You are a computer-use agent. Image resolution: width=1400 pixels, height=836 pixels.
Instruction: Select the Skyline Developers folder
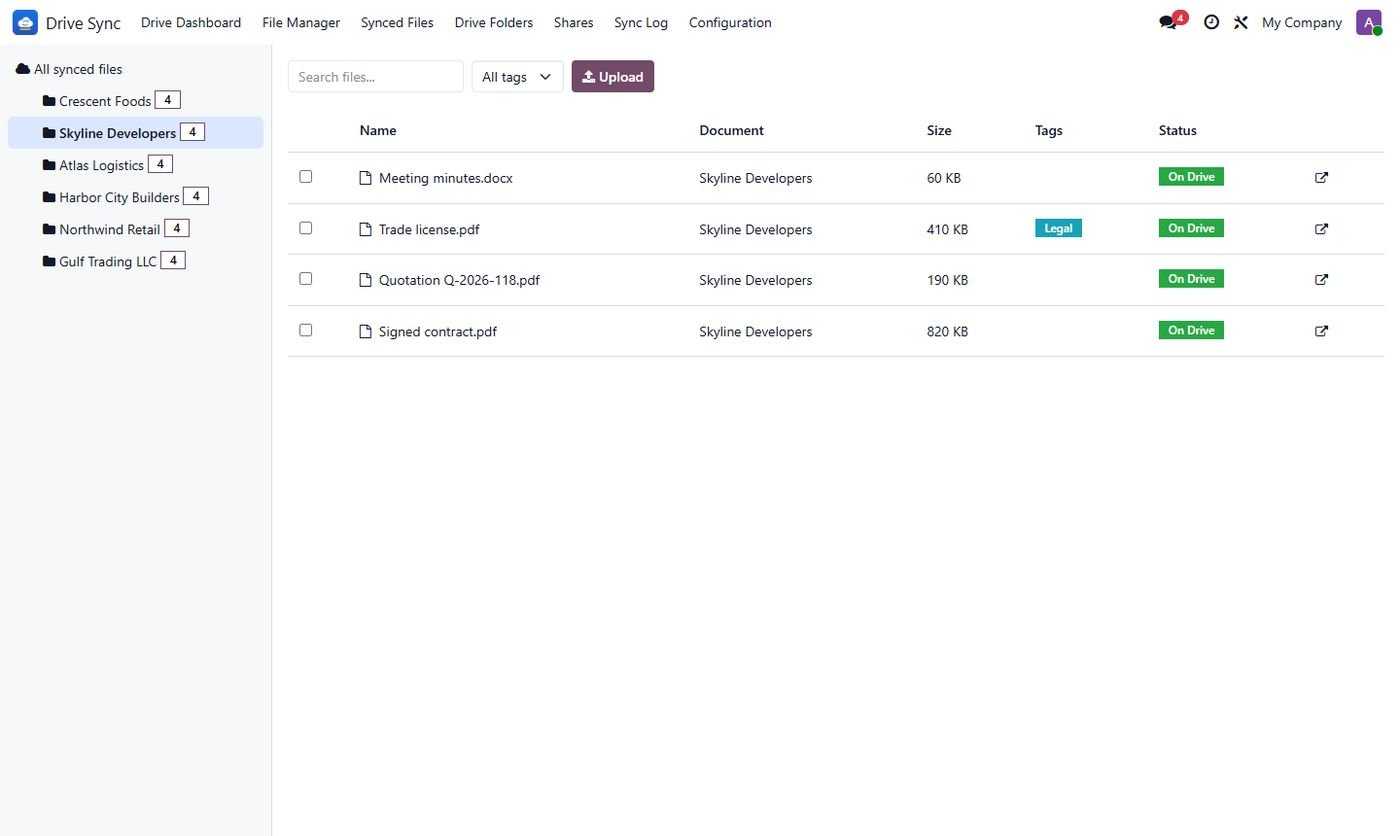(x=136, y=133)
